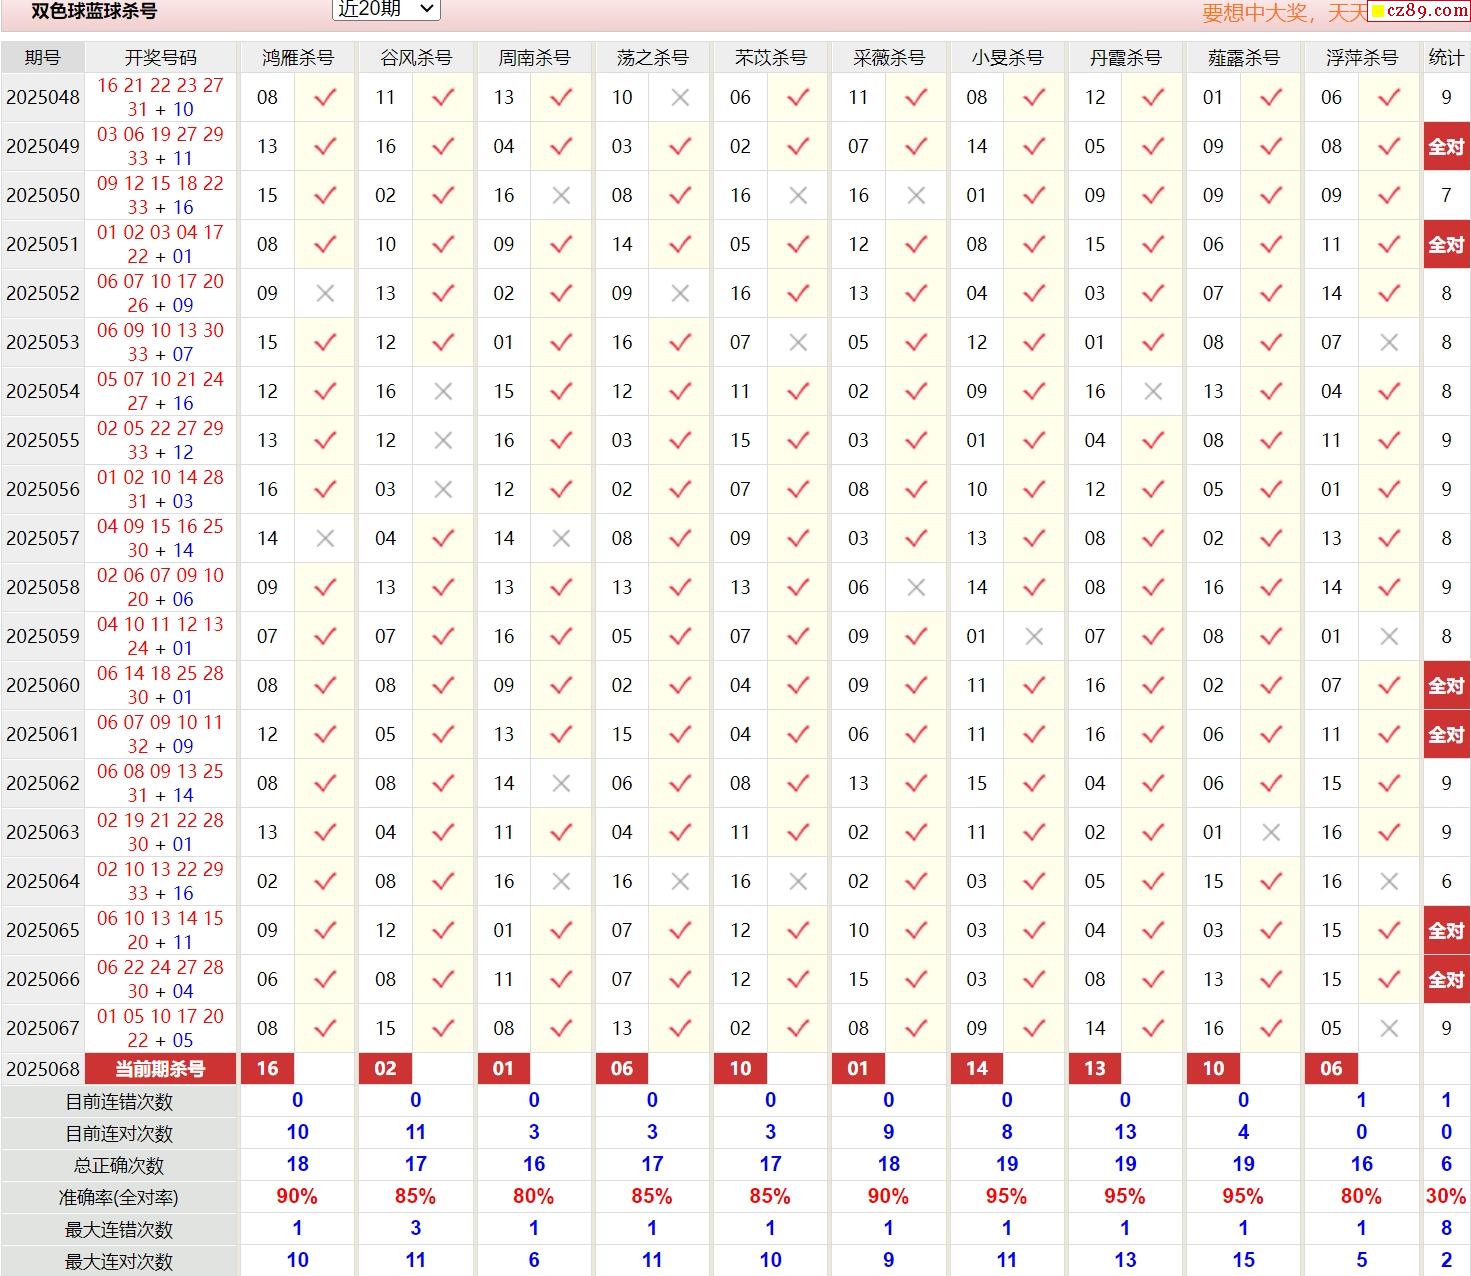
Task: Click current kill number 13 under 丹霞杀号
Action: (1095, 1068)
